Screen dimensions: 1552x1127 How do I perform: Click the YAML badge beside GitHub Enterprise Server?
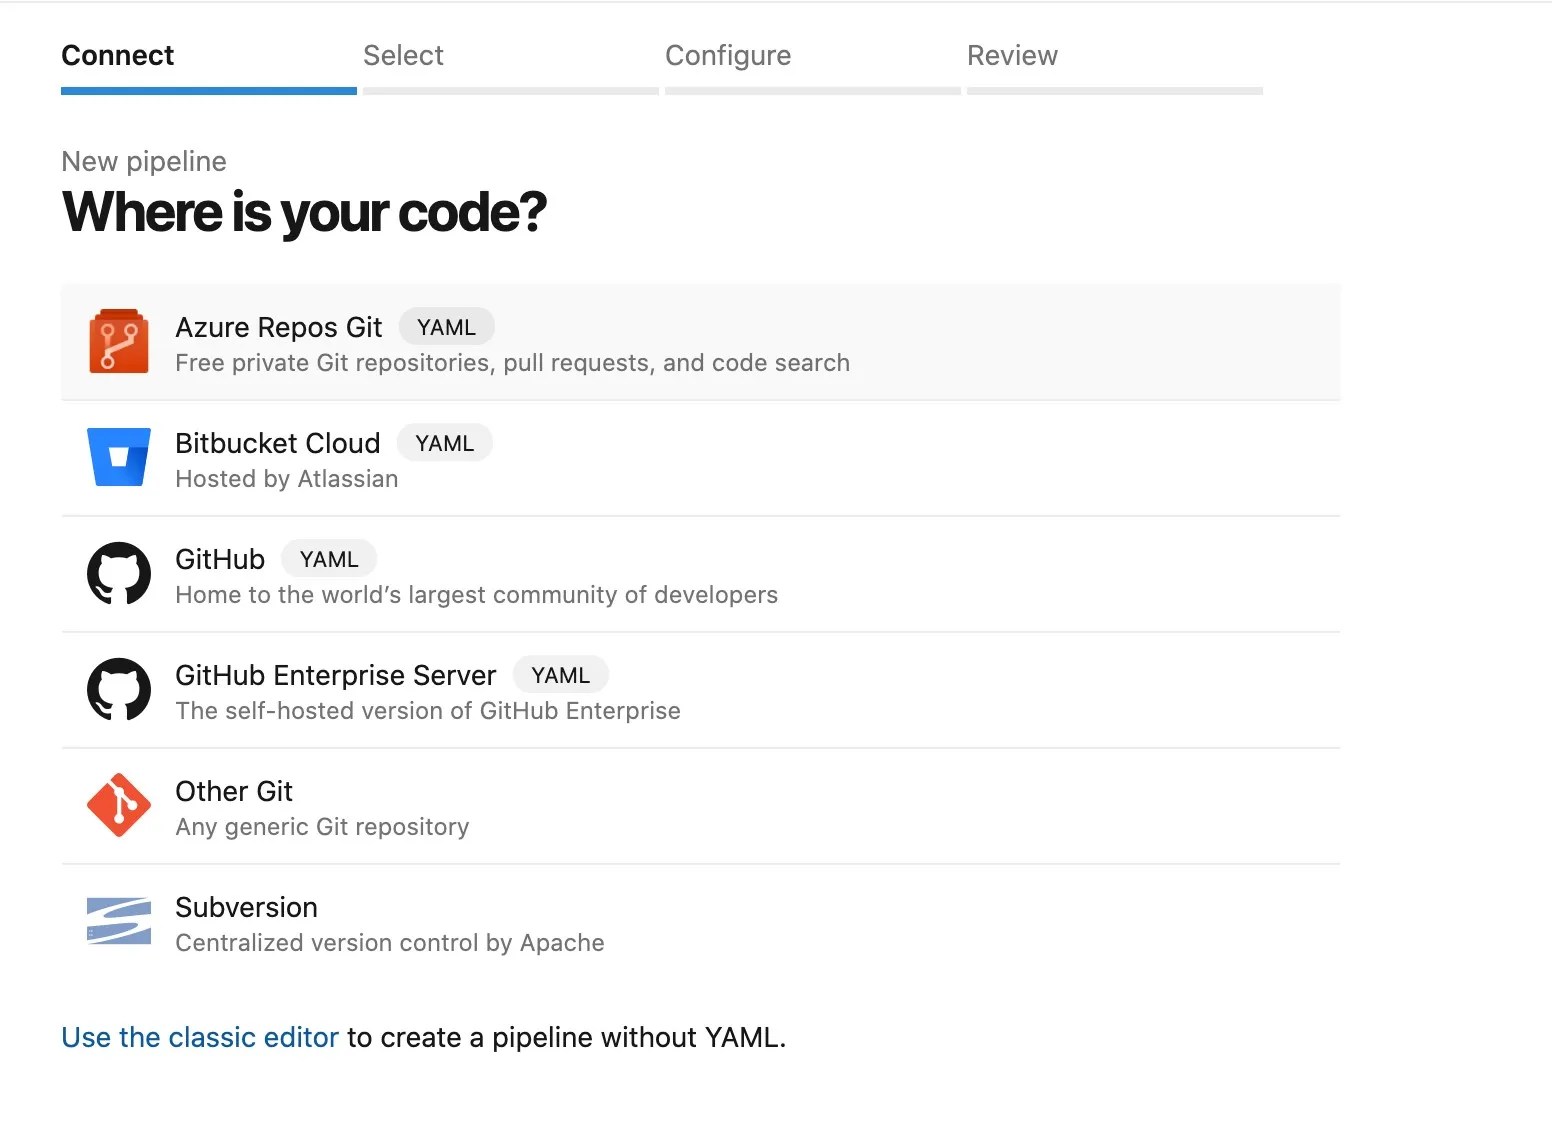[x=561, y=676]
